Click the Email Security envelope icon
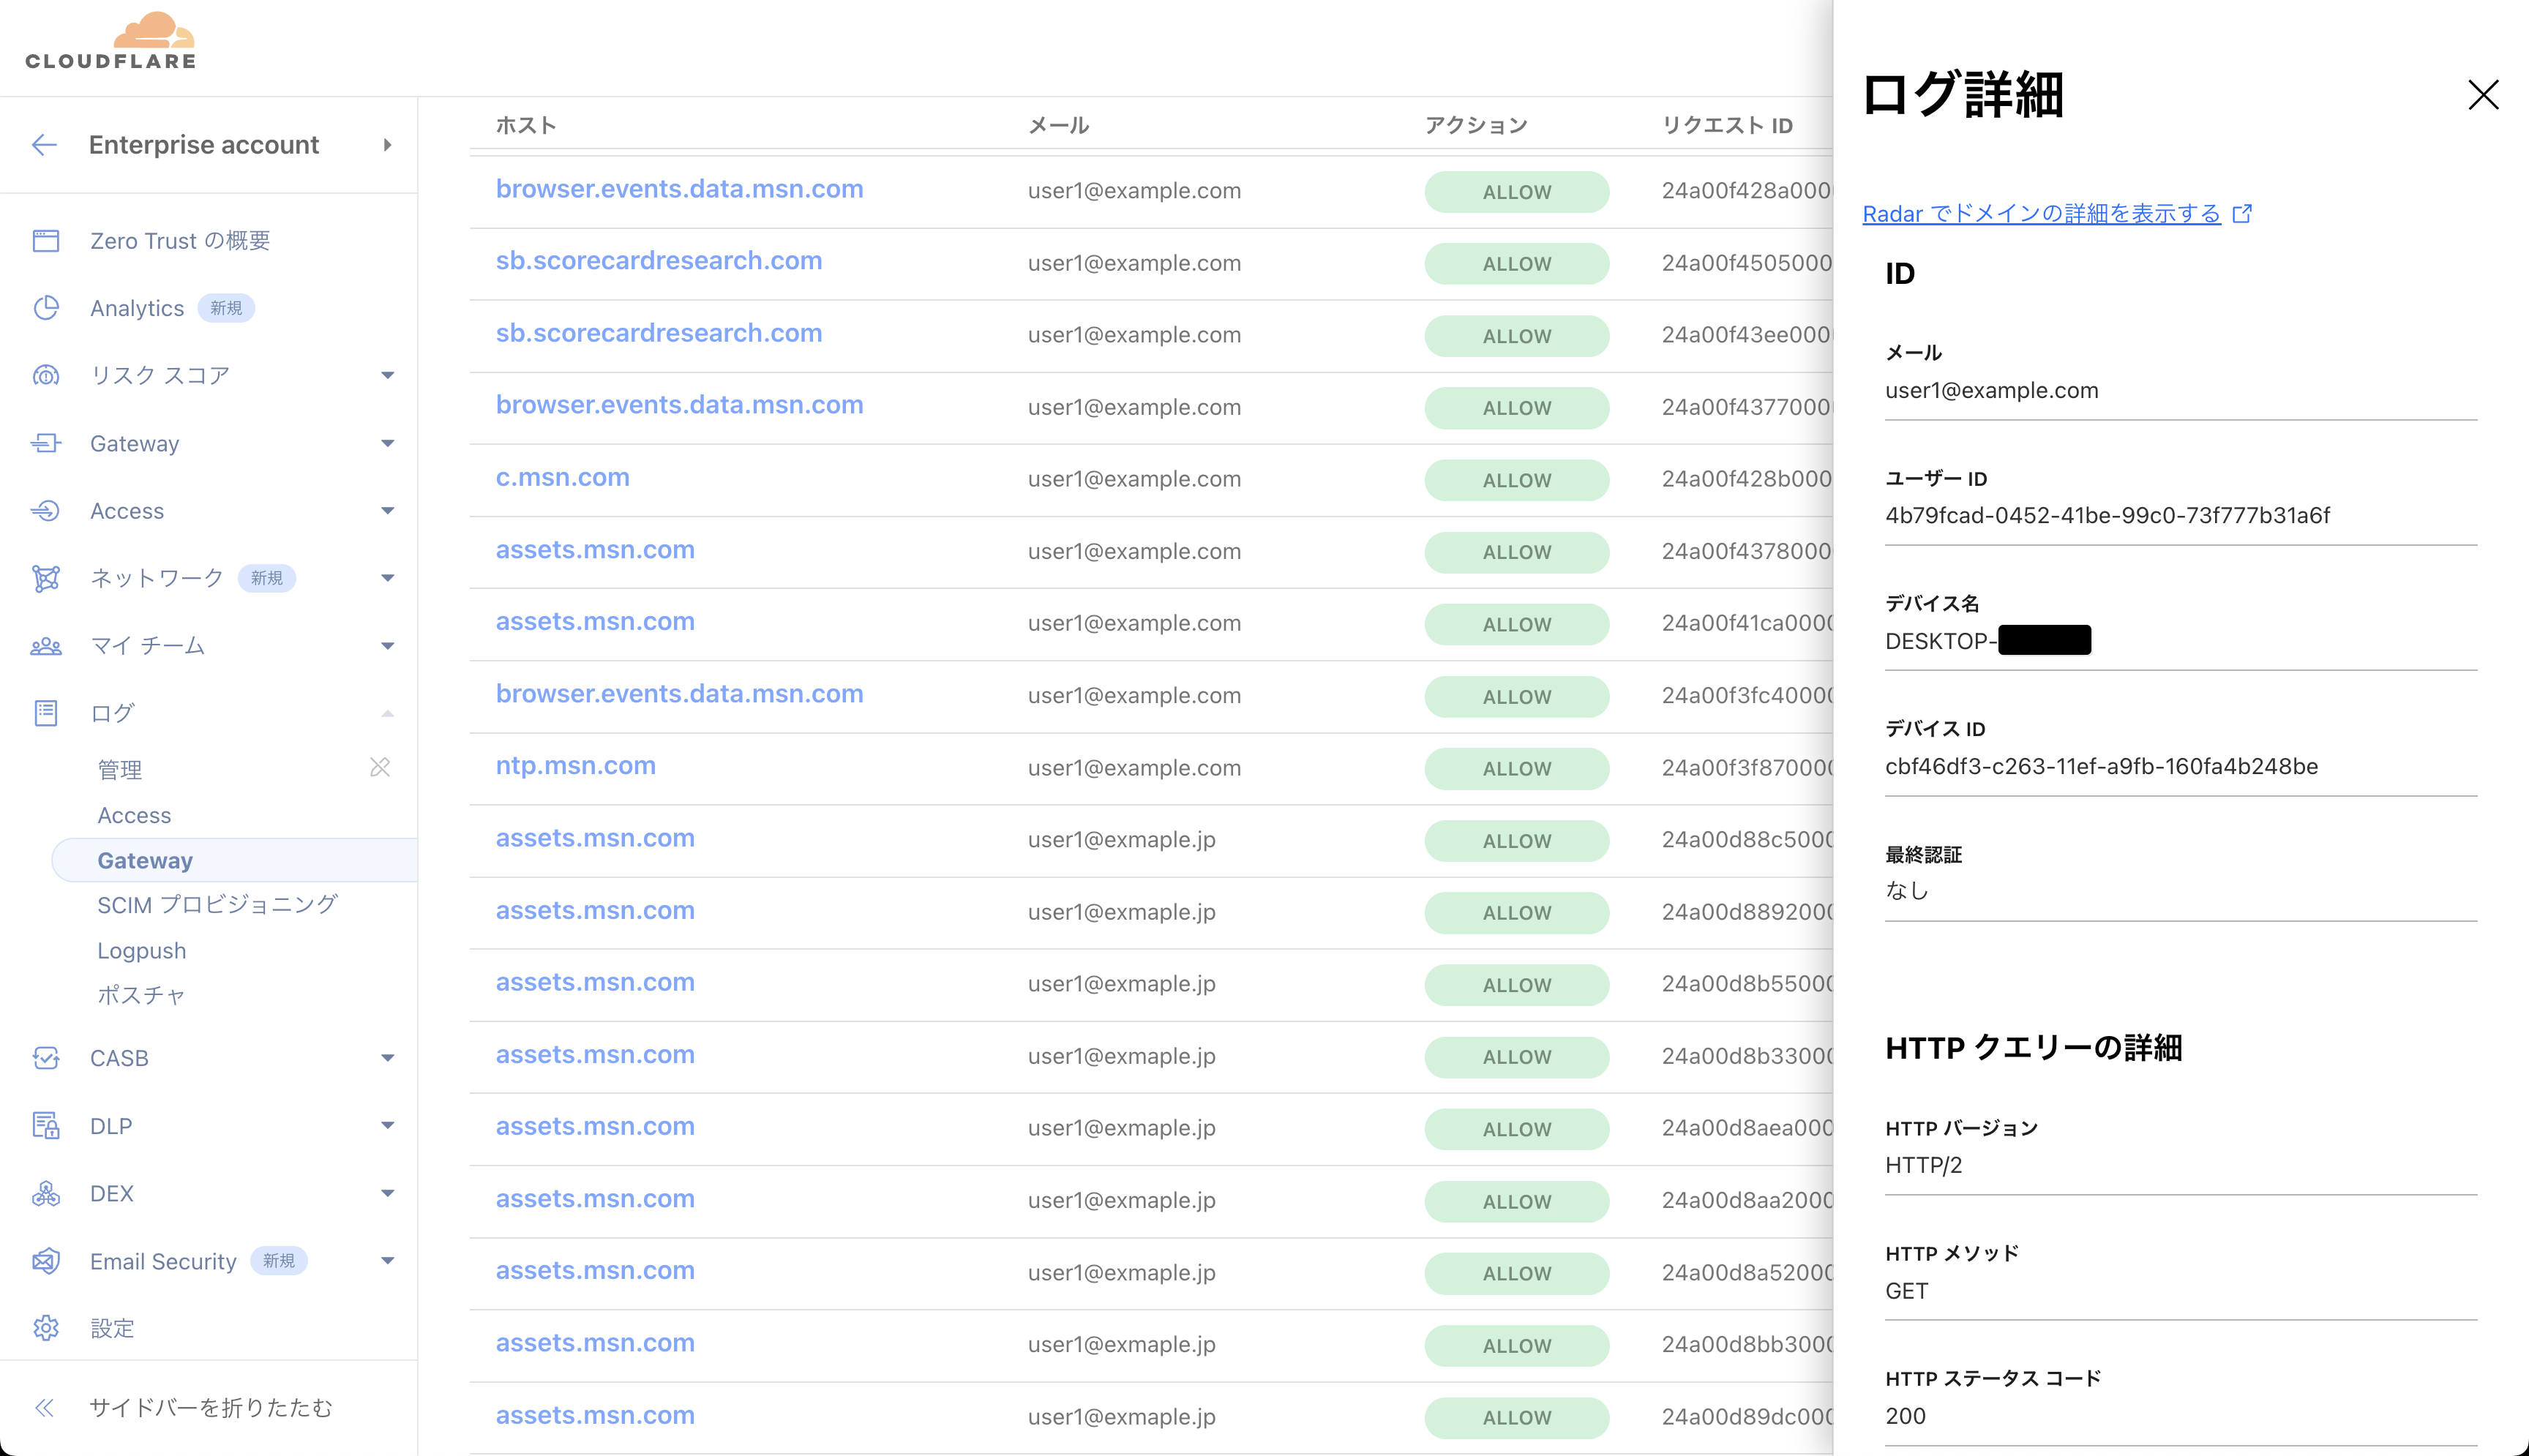 pos(46,1261)
